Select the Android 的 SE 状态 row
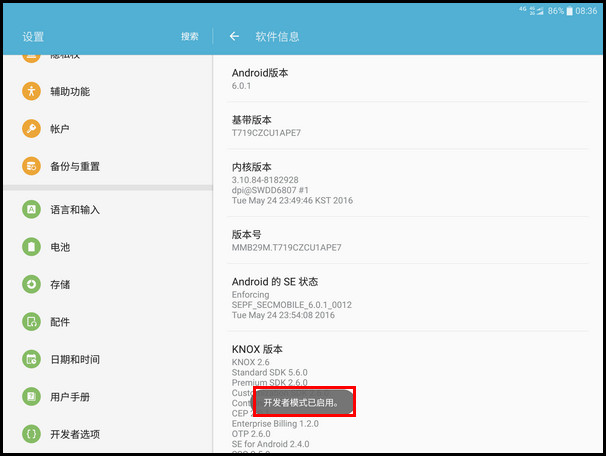Viewport: 606px width, 456px height. pos(408,298)
